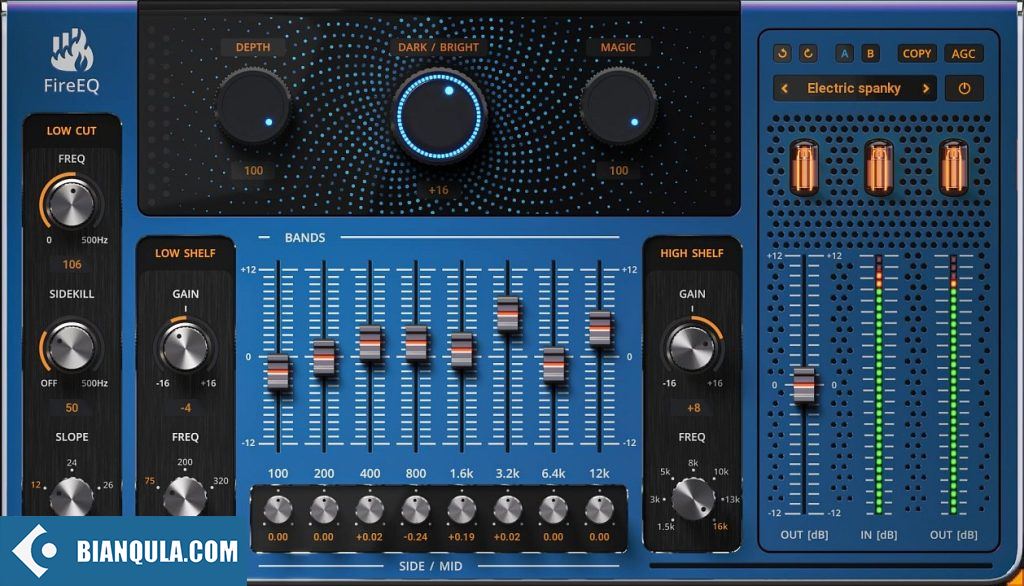Click the 12k side/mid knob
This screenshot has height=586, width=1024.
599,510
